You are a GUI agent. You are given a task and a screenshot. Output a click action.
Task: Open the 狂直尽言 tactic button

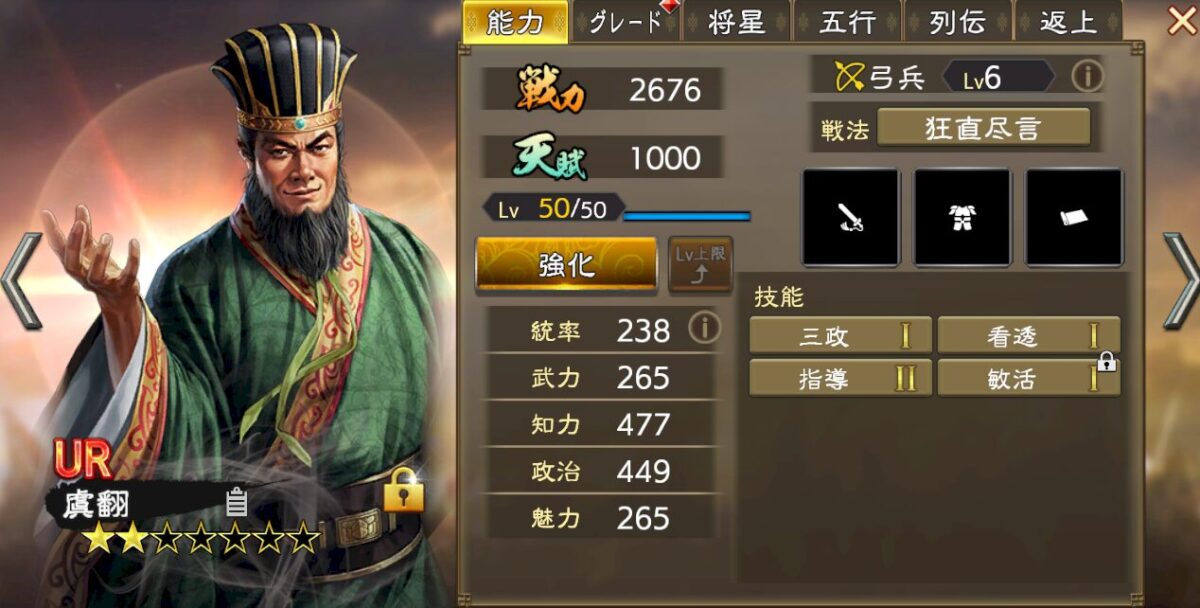(983, 128)
